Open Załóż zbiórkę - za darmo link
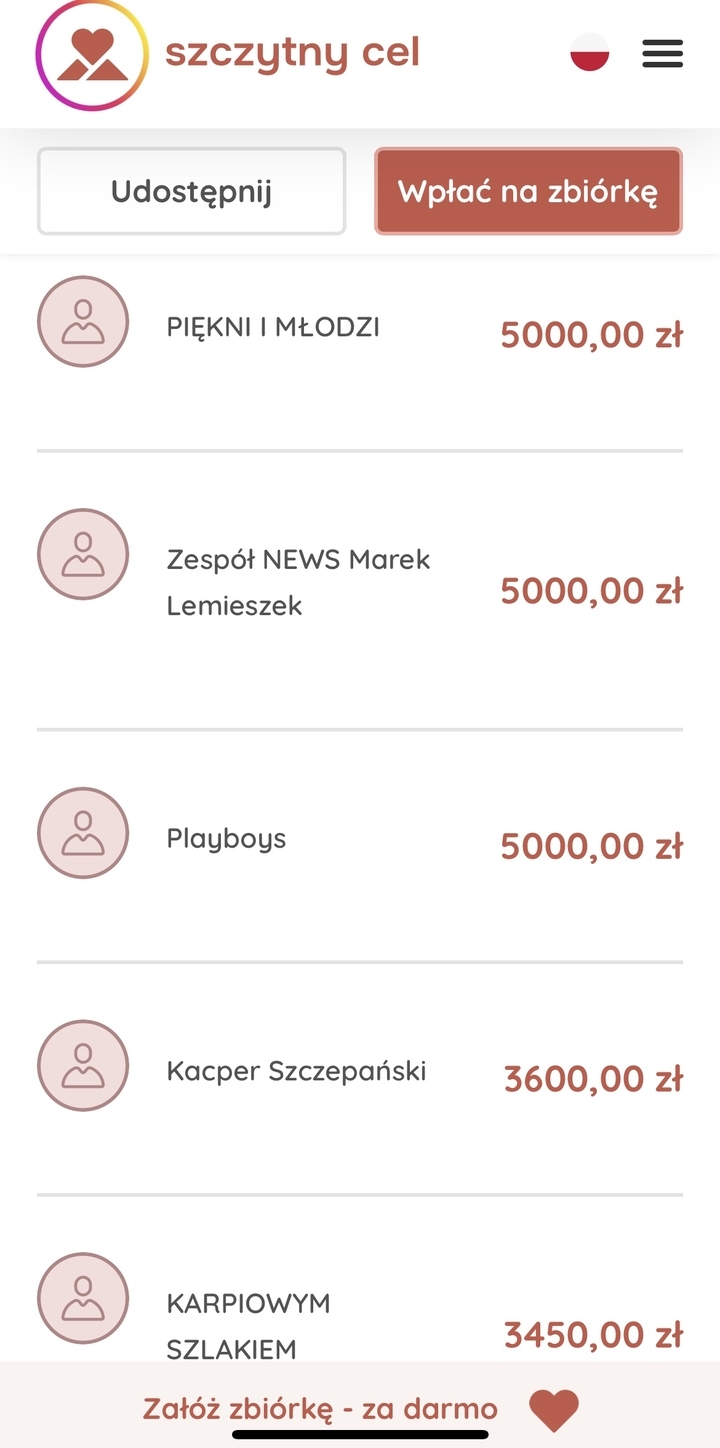The width and height of the screenshot is (720, 1448). tap(320, 1409)
